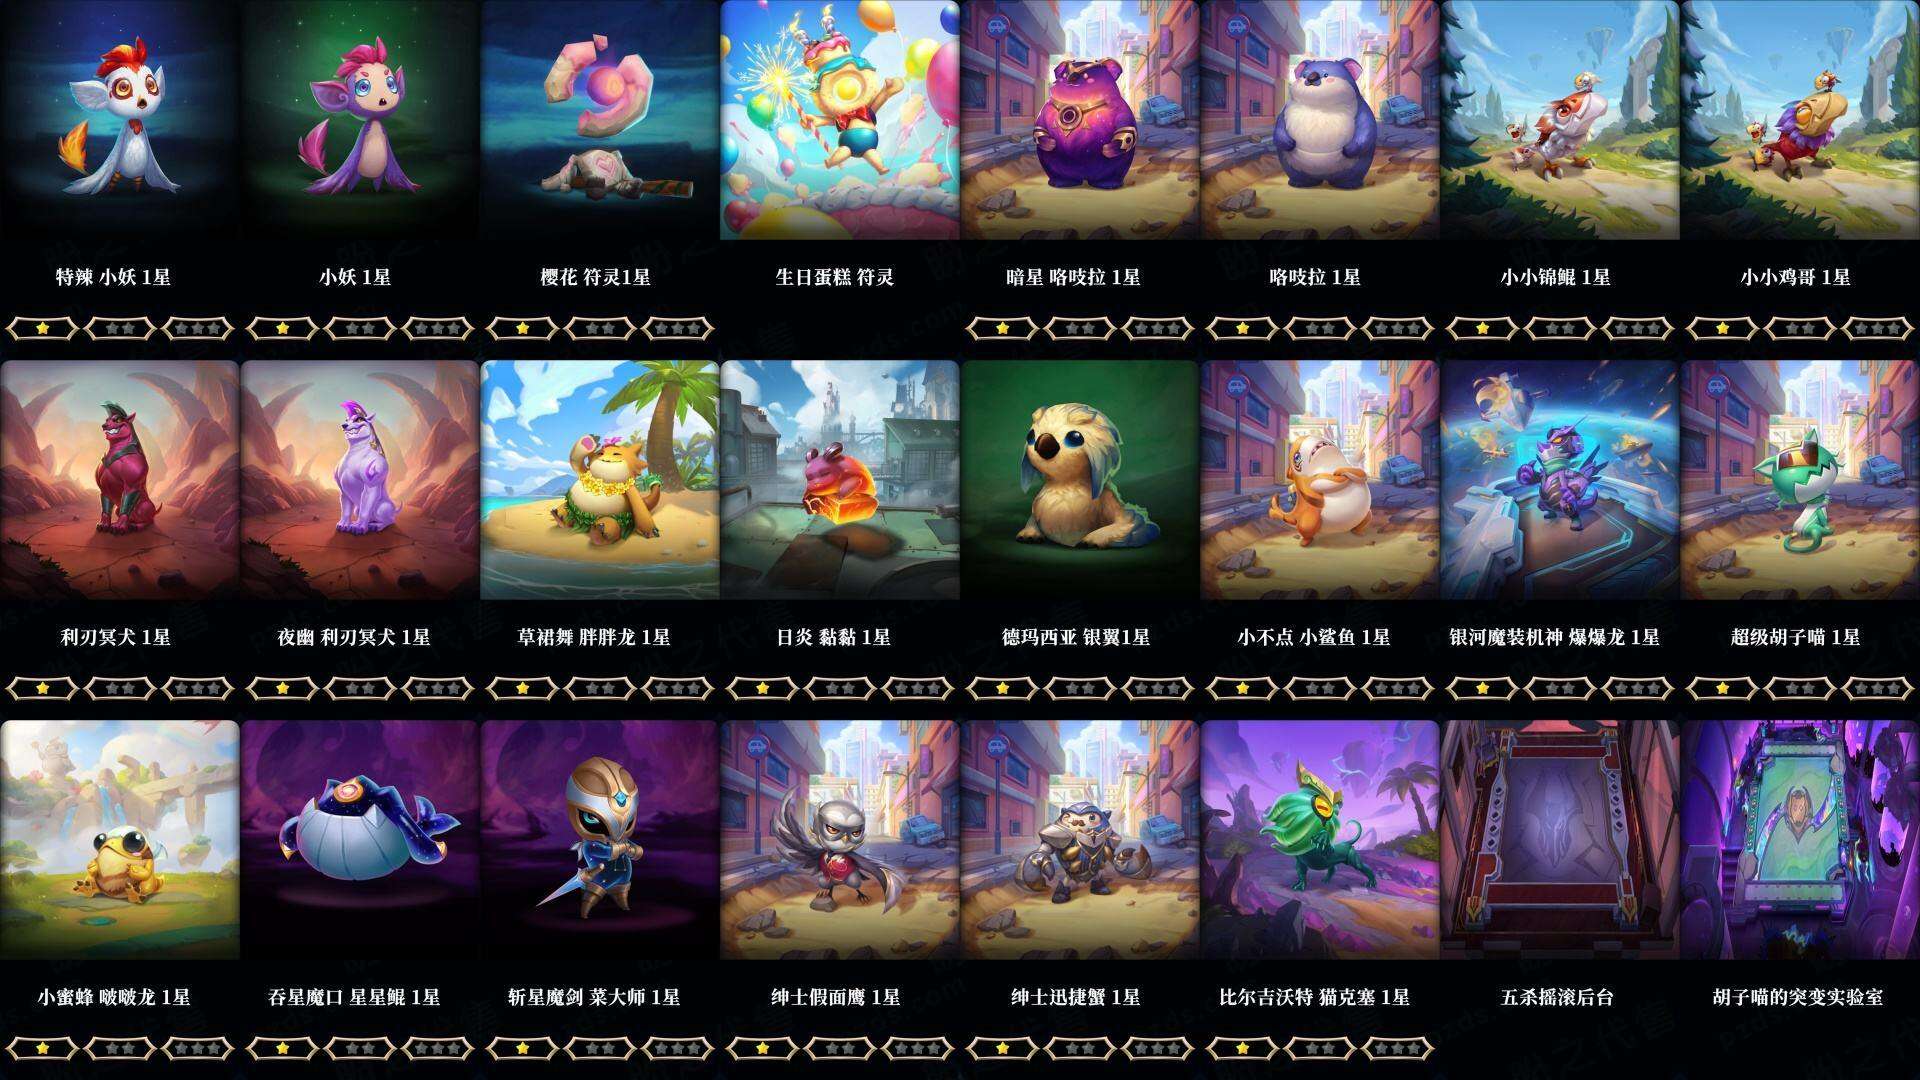Choose the one-star badge under 比尔吉沃特 猫克塞

tap(1242, 1048)
